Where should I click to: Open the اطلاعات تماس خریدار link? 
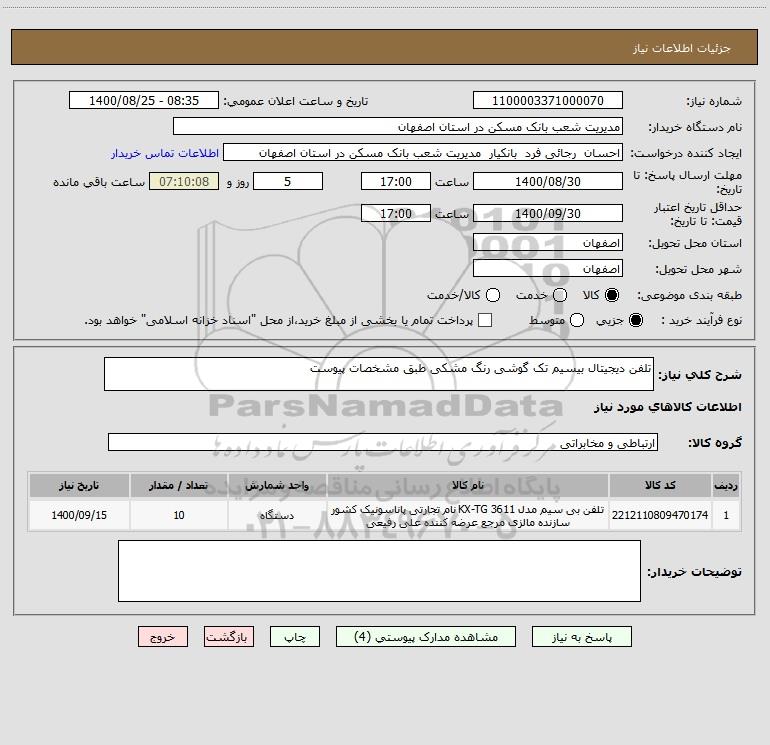pyautogui.click(x=165, y=153)
